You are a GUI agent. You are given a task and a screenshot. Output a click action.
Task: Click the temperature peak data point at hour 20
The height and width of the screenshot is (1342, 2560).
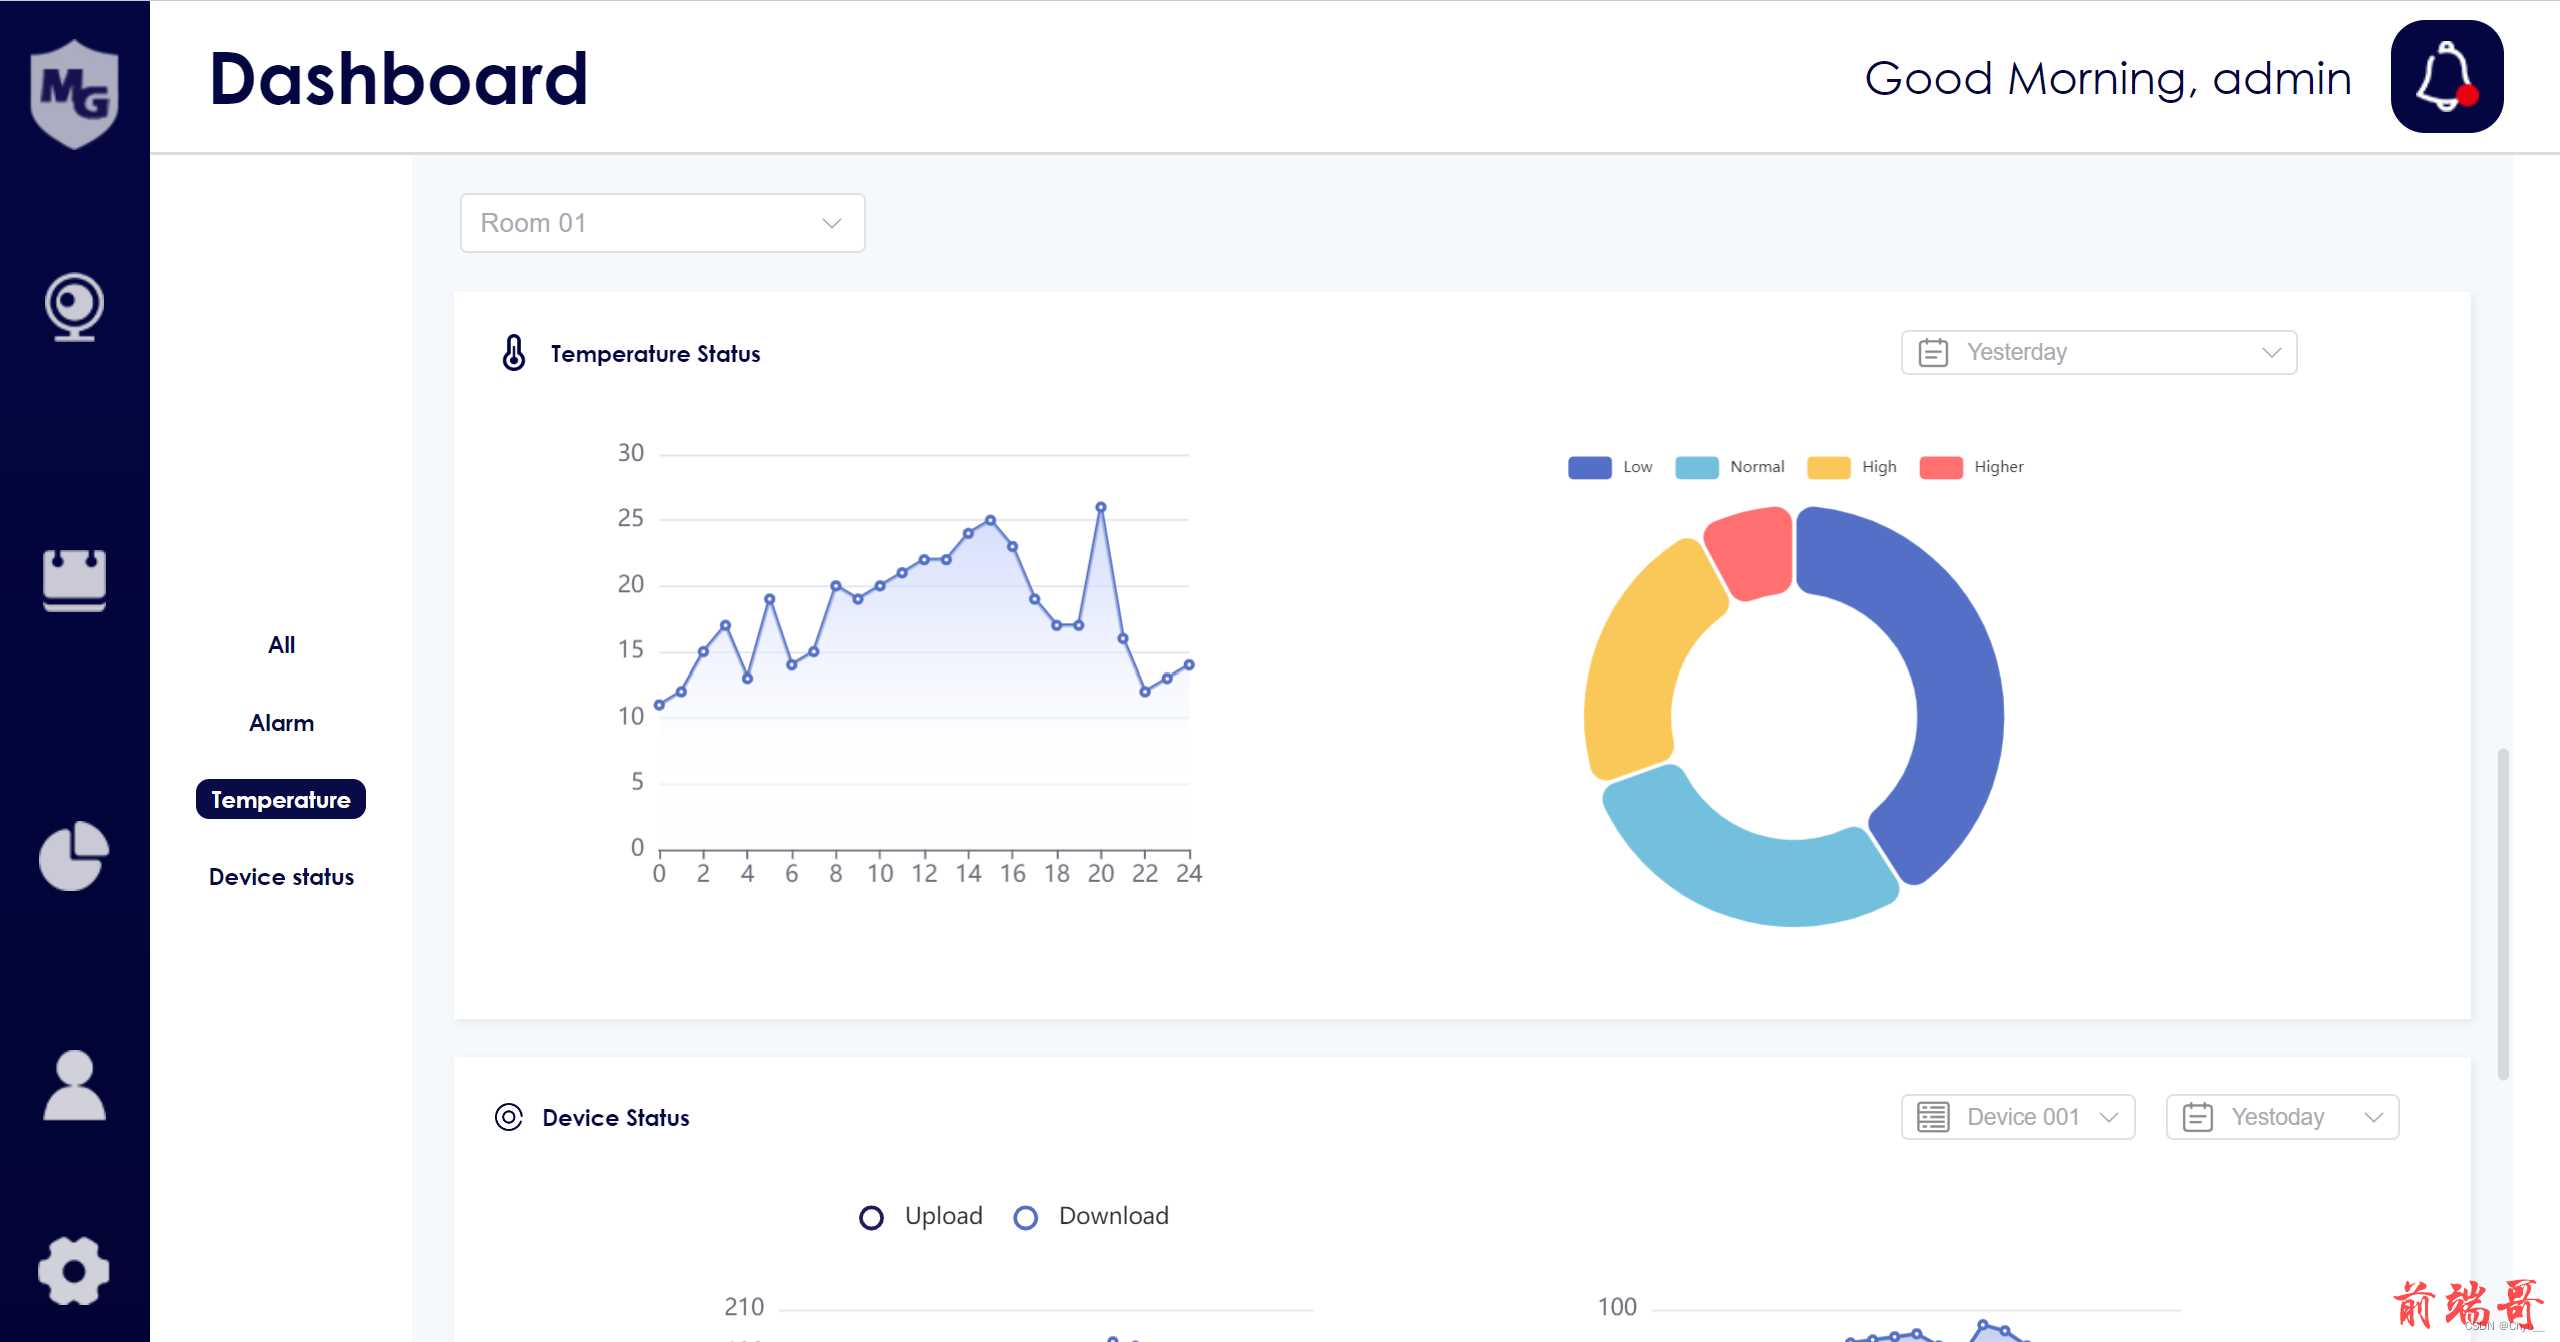[1100, 507]
